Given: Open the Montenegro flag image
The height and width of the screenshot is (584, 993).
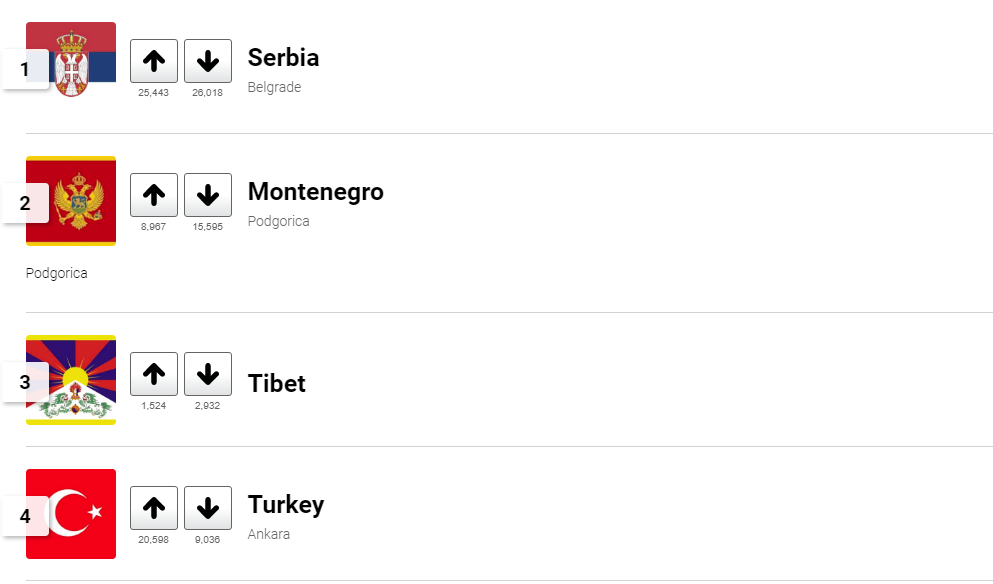Looking at the screenshot, I should click(x=71, y=201).
